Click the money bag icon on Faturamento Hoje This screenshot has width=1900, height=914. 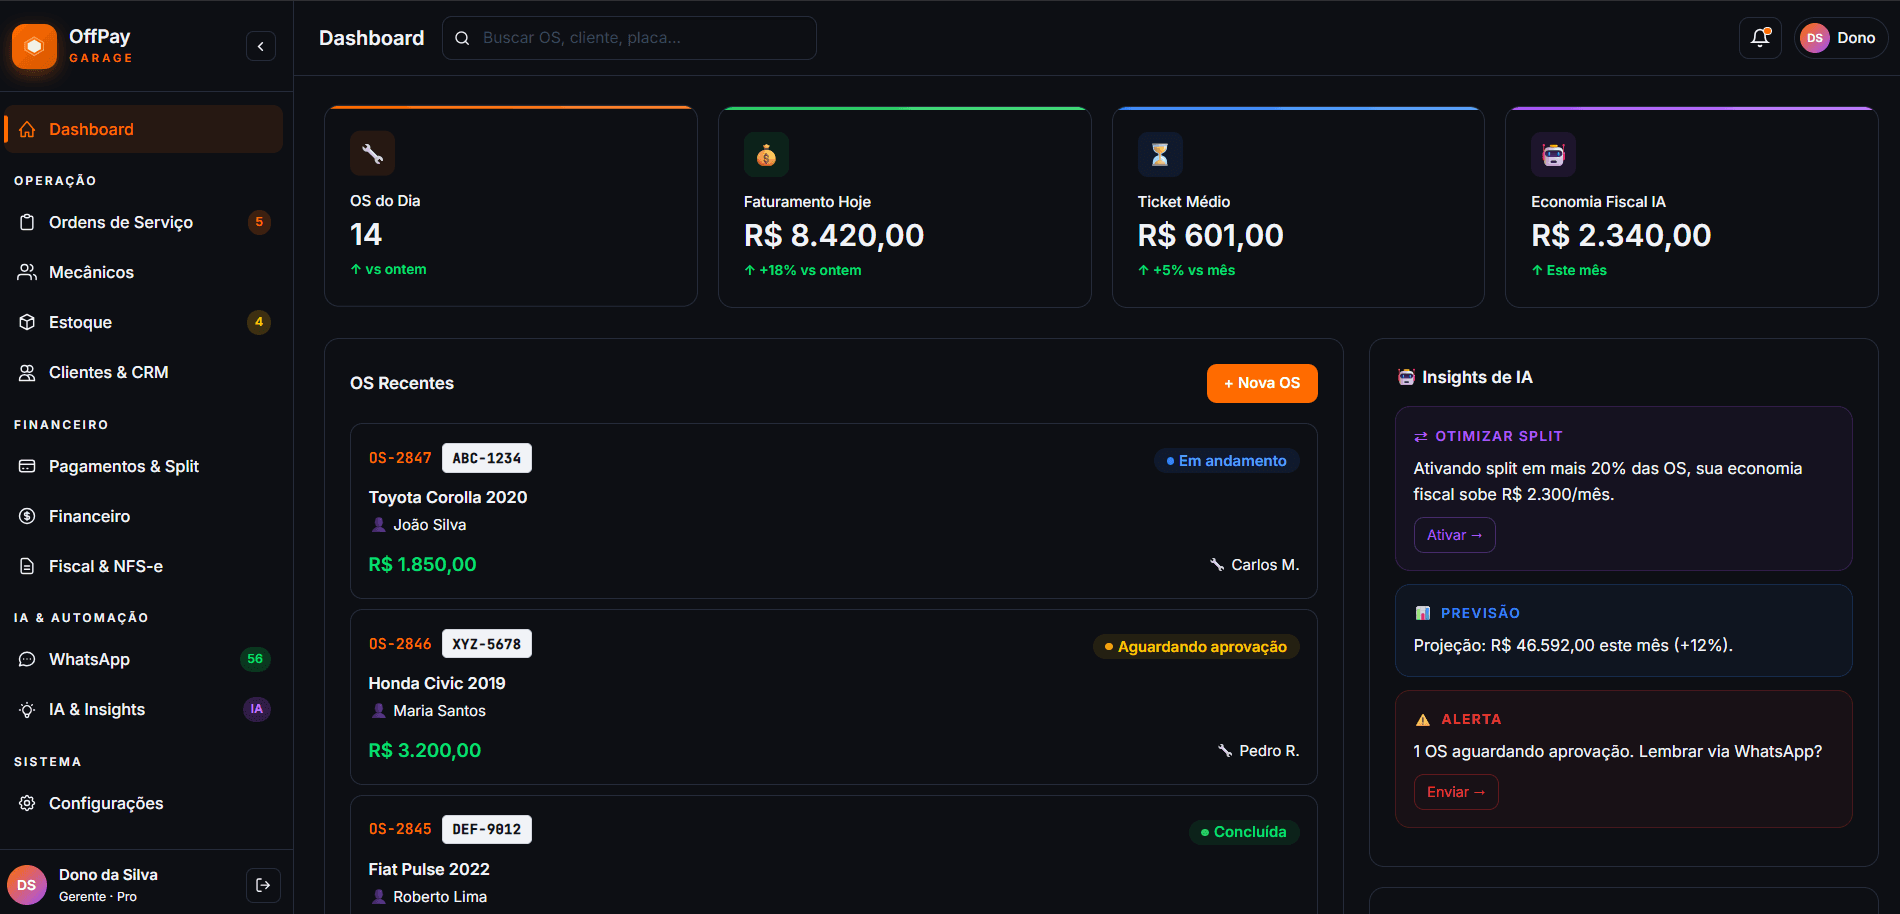(x=766, y=155)
